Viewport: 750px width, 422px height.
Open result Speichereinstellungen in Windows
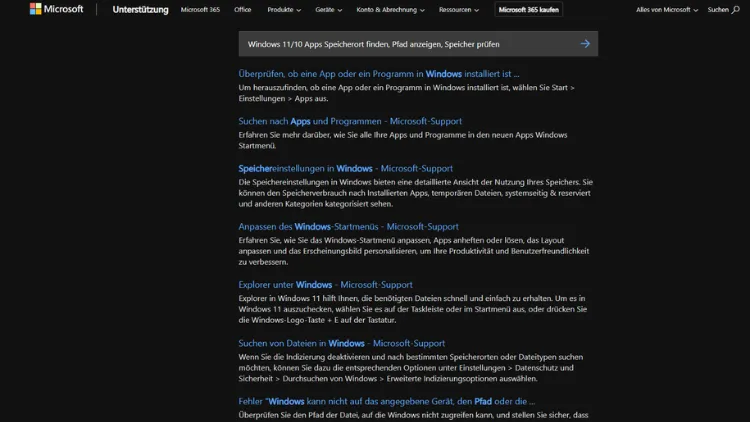[x=345, y=168]
